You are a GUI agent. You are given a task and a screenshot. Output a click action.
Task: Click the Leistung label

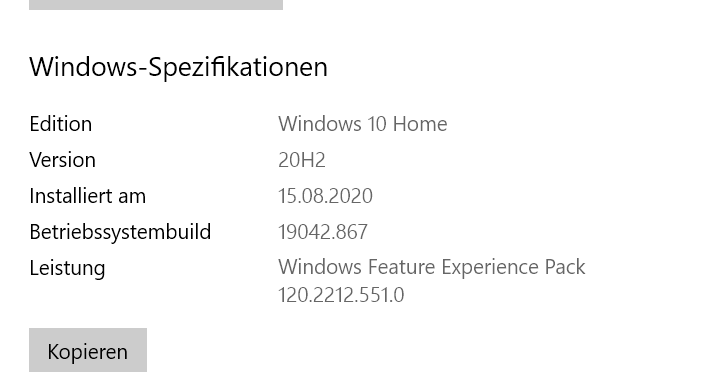click(67, 268)
